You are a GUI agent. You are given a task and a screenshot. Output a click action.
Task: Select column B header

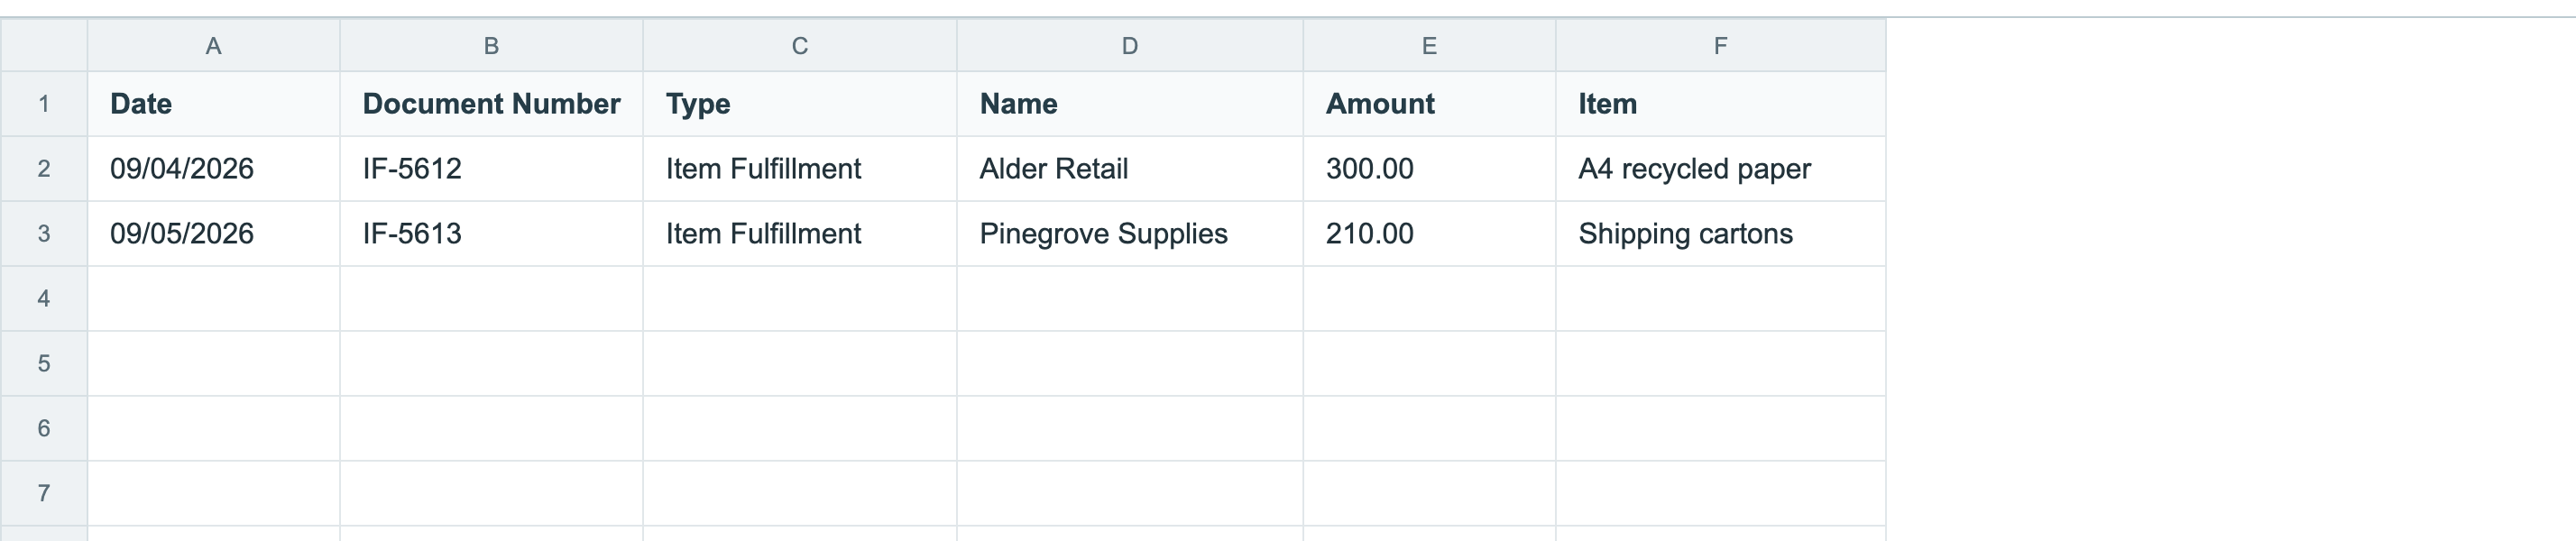click(x=491, y=45)
